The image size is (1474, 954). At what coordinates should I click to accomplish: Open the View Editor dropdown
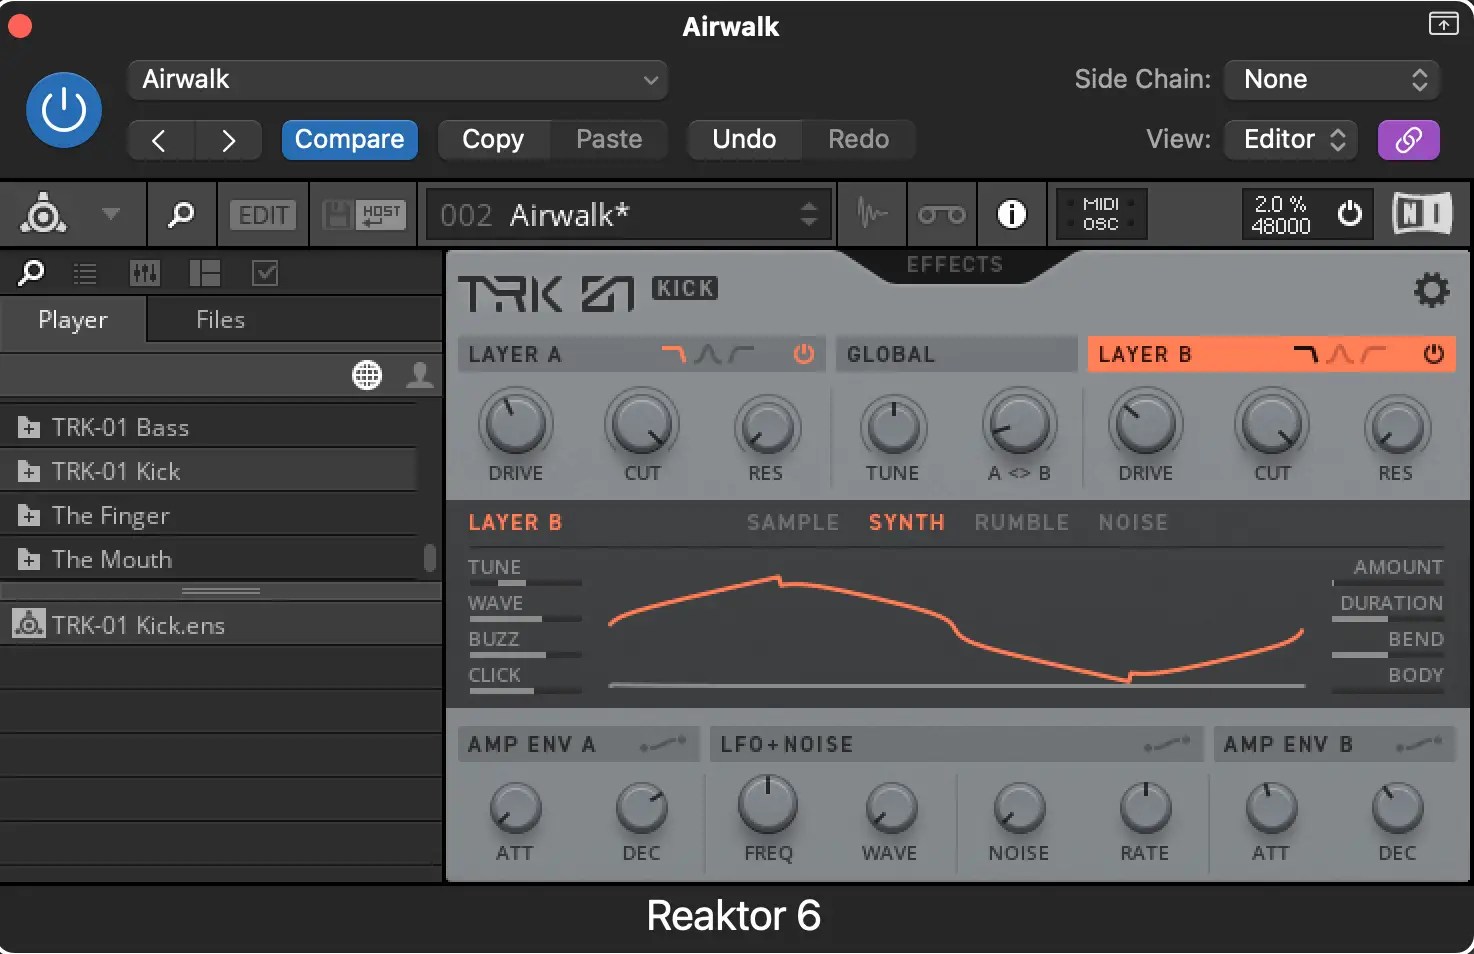click(x=1290, y=139)
